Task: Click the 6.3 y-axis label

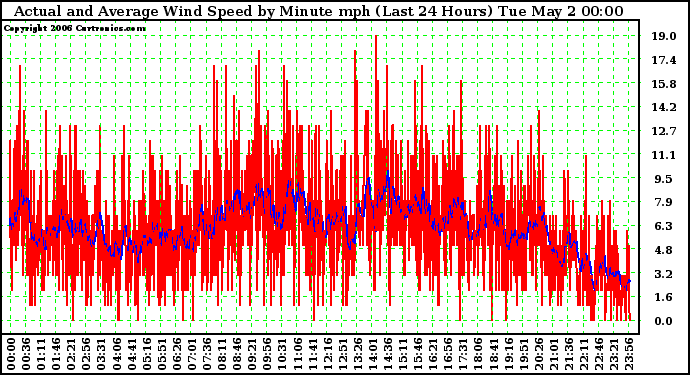Action: tap(664, 226)
